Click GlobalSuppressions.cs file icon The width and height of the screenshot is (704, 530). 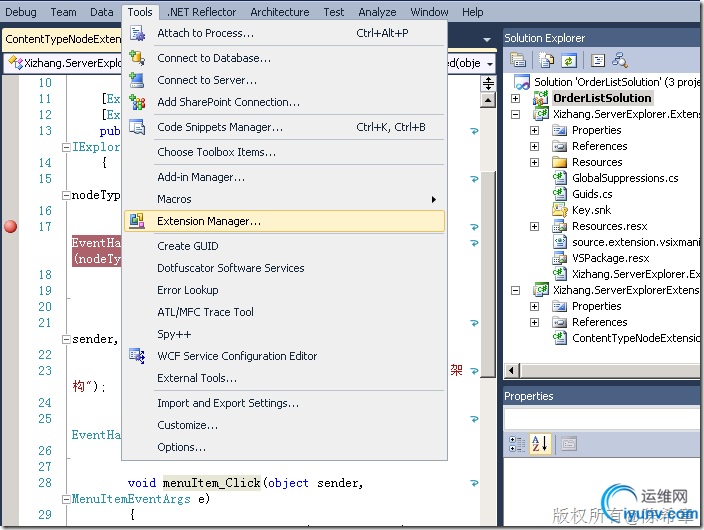click(559, 178)
